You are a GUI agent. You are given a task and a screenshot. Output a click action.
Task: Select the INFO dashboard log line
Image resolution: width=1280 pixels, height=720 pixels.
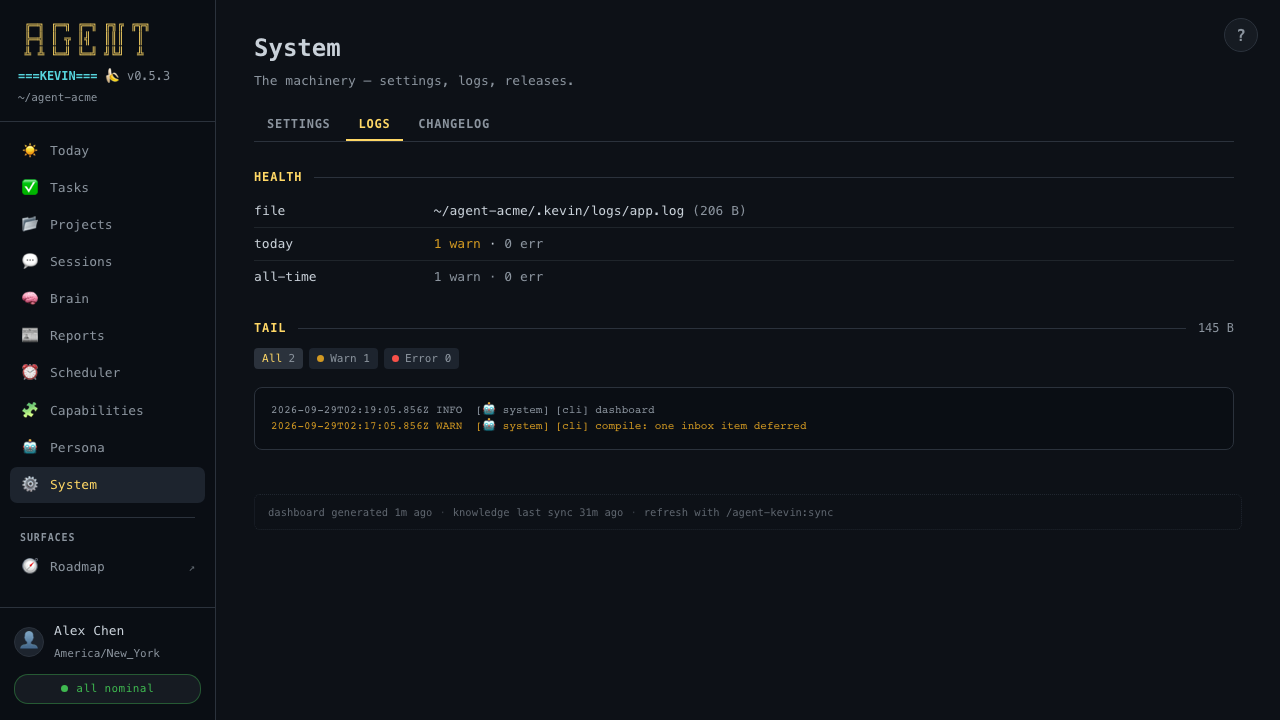tap(463, 410)
